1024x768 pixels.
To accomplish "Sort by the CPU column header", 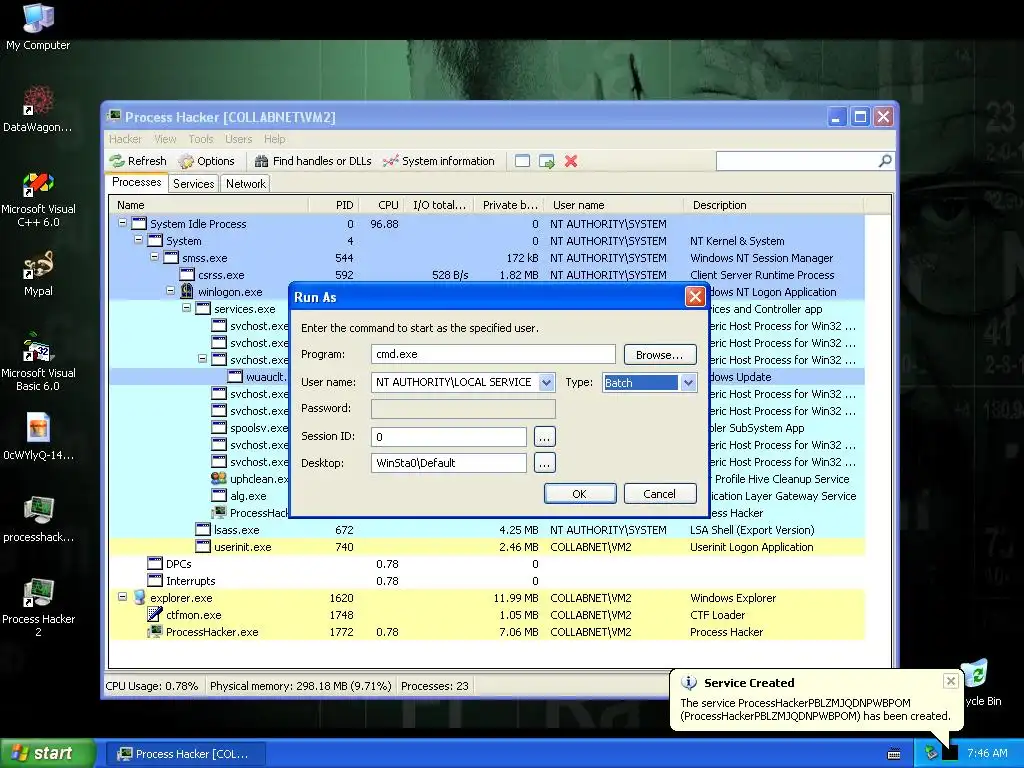I will pos(381,205).
